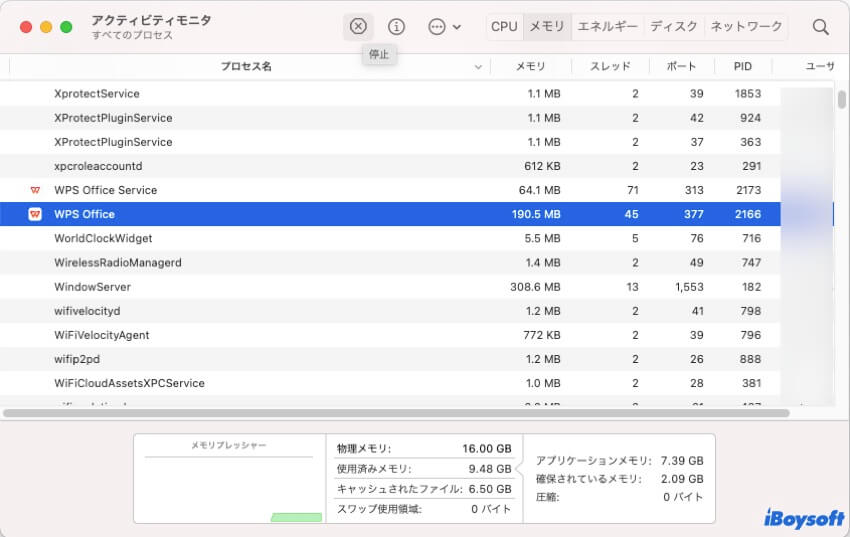Click the キャッシュされたファイル 6.50 GB entry
Image resolution: width=850 pixels, height=537 pixels.
[x=424, y=489]
